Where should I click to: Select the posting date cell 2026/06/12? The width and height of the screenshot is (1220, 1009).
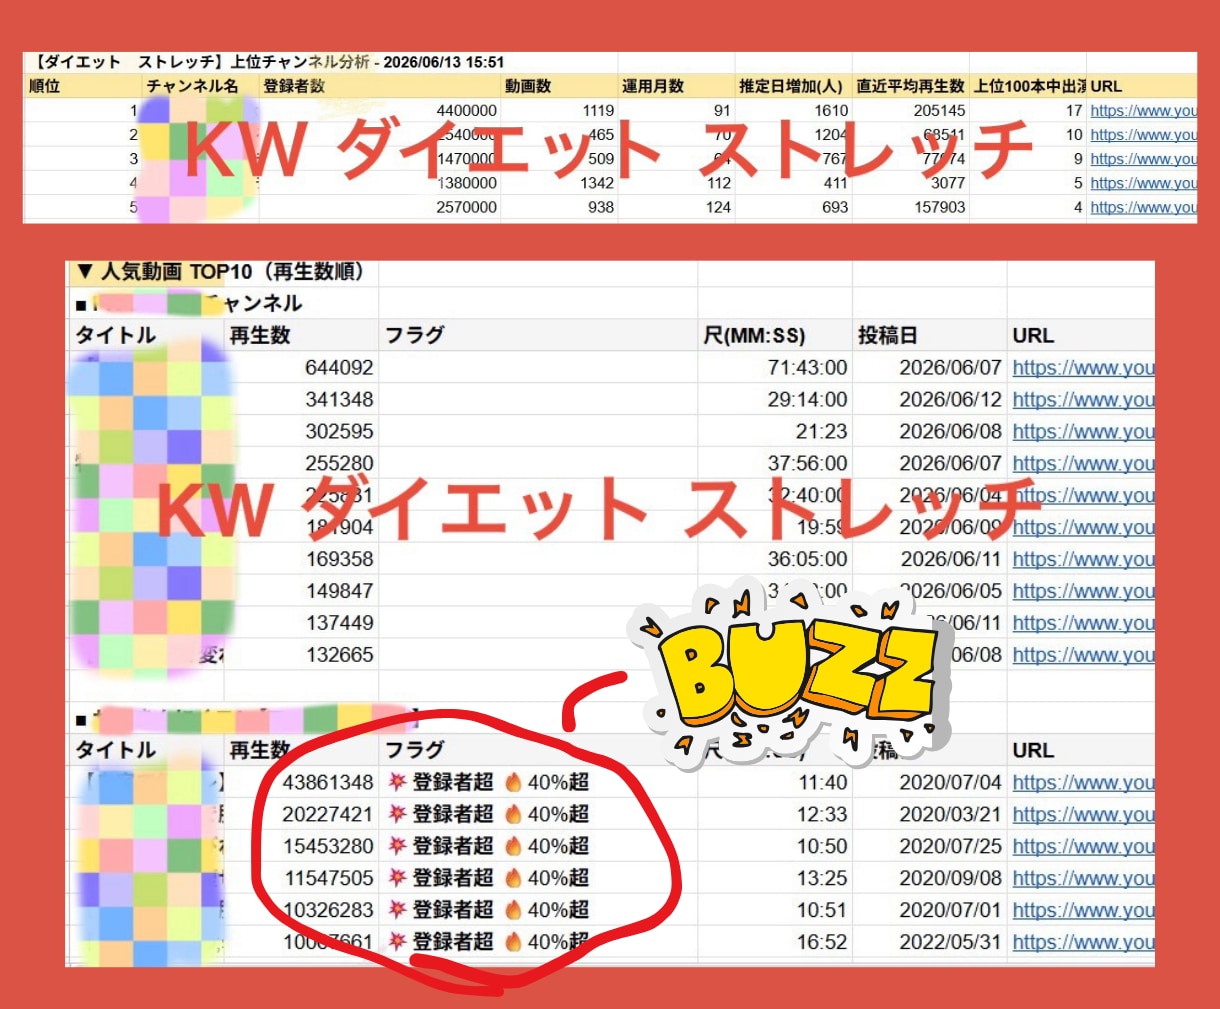pos(950,400)
